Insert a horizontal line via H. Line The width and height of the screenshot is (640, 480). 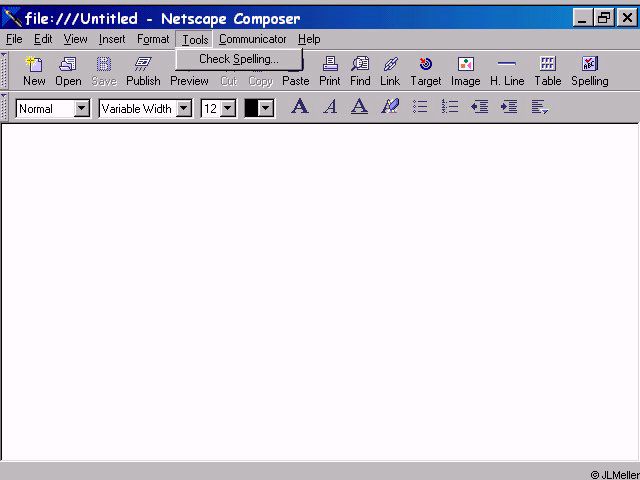(507, 71)
